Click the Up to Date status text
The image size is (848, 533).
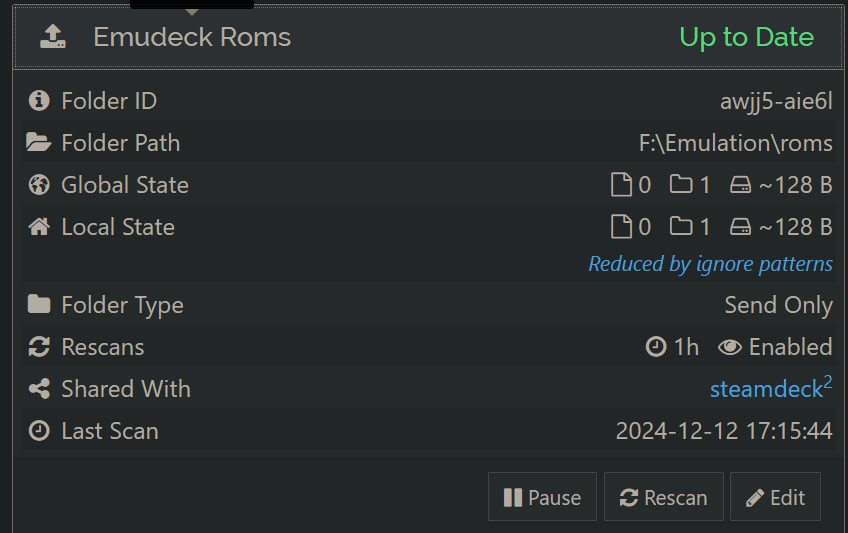pos(746,37)
